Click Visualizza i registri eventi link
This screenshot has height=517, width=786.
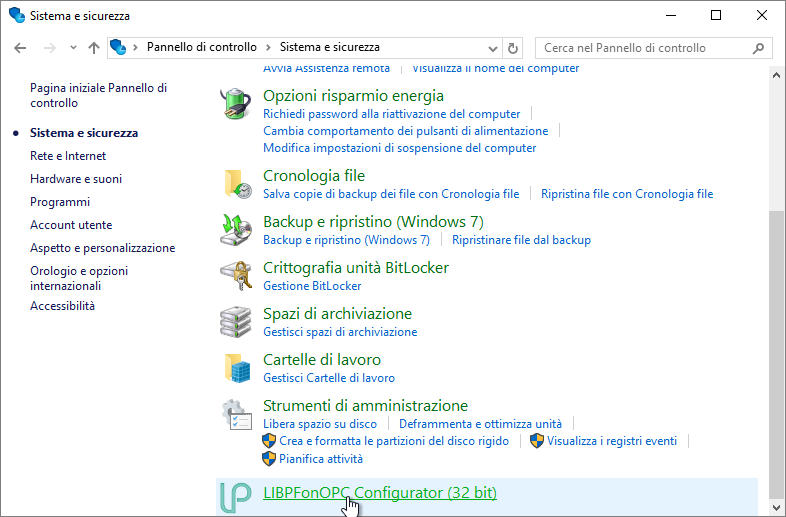click(x=612, y=441)
